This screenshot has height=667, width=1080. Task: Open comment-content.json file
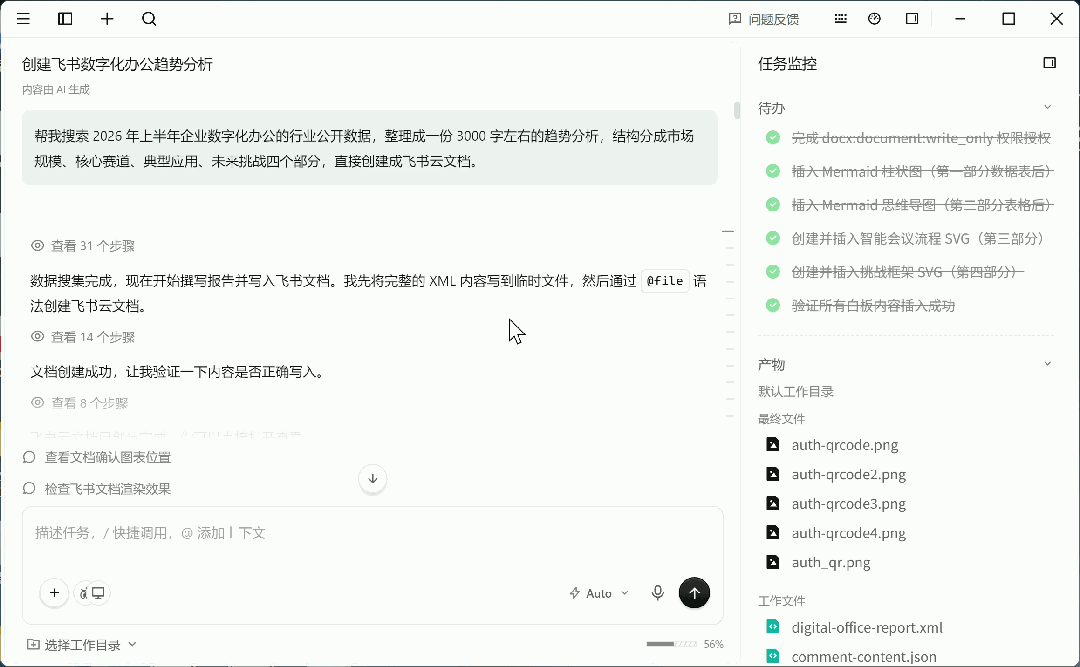point(864,657)
